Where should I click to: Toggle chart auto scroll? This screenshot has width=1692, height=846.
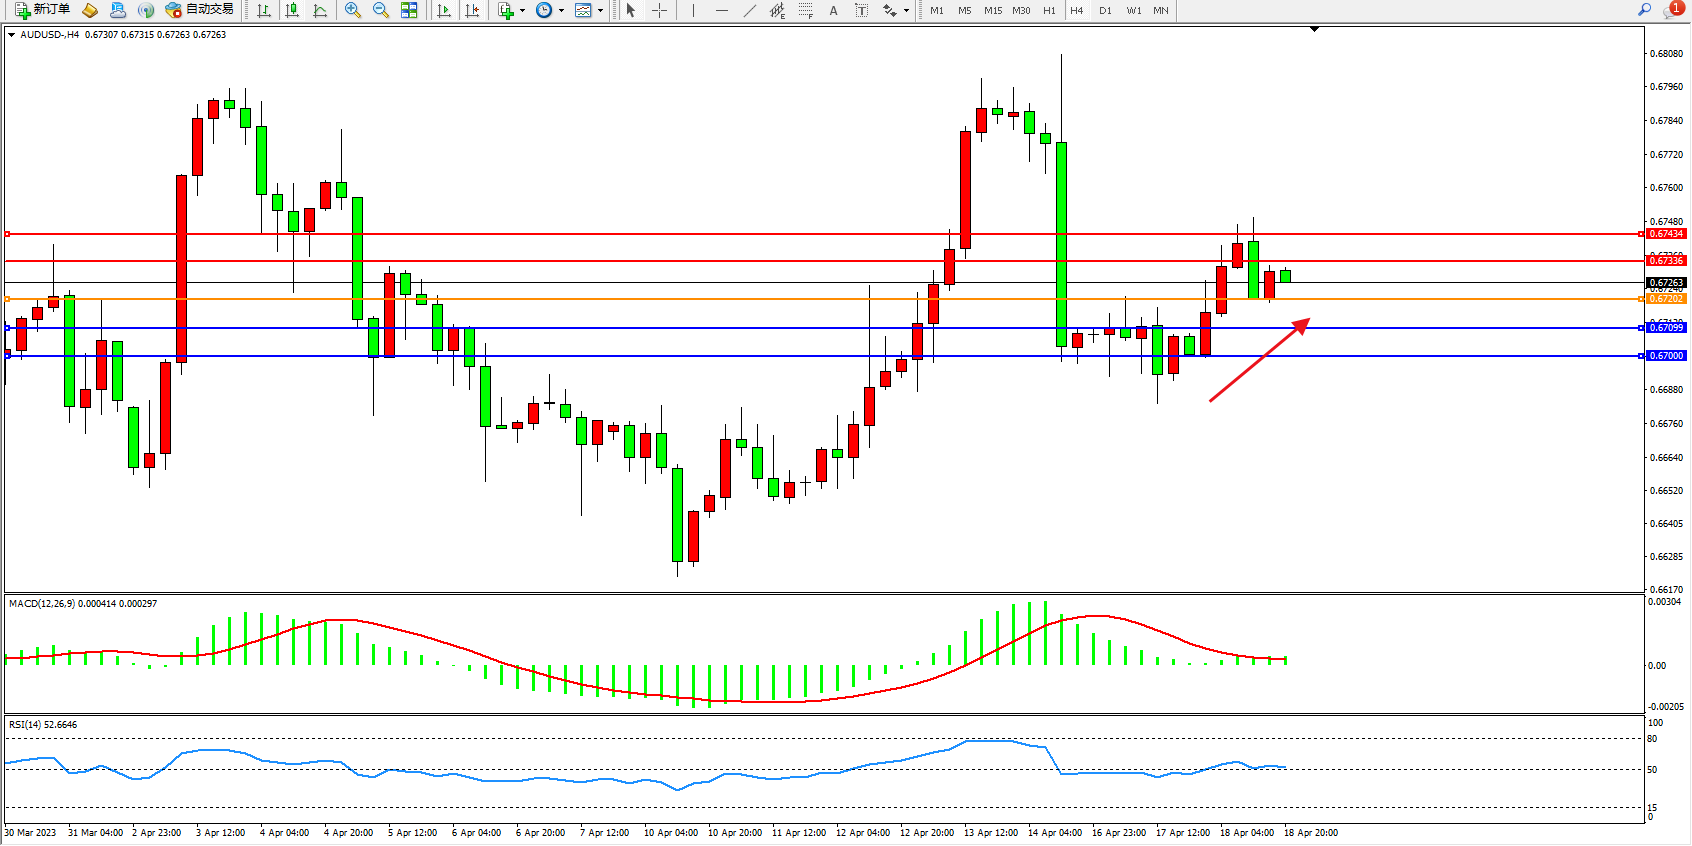pos(444,10)
